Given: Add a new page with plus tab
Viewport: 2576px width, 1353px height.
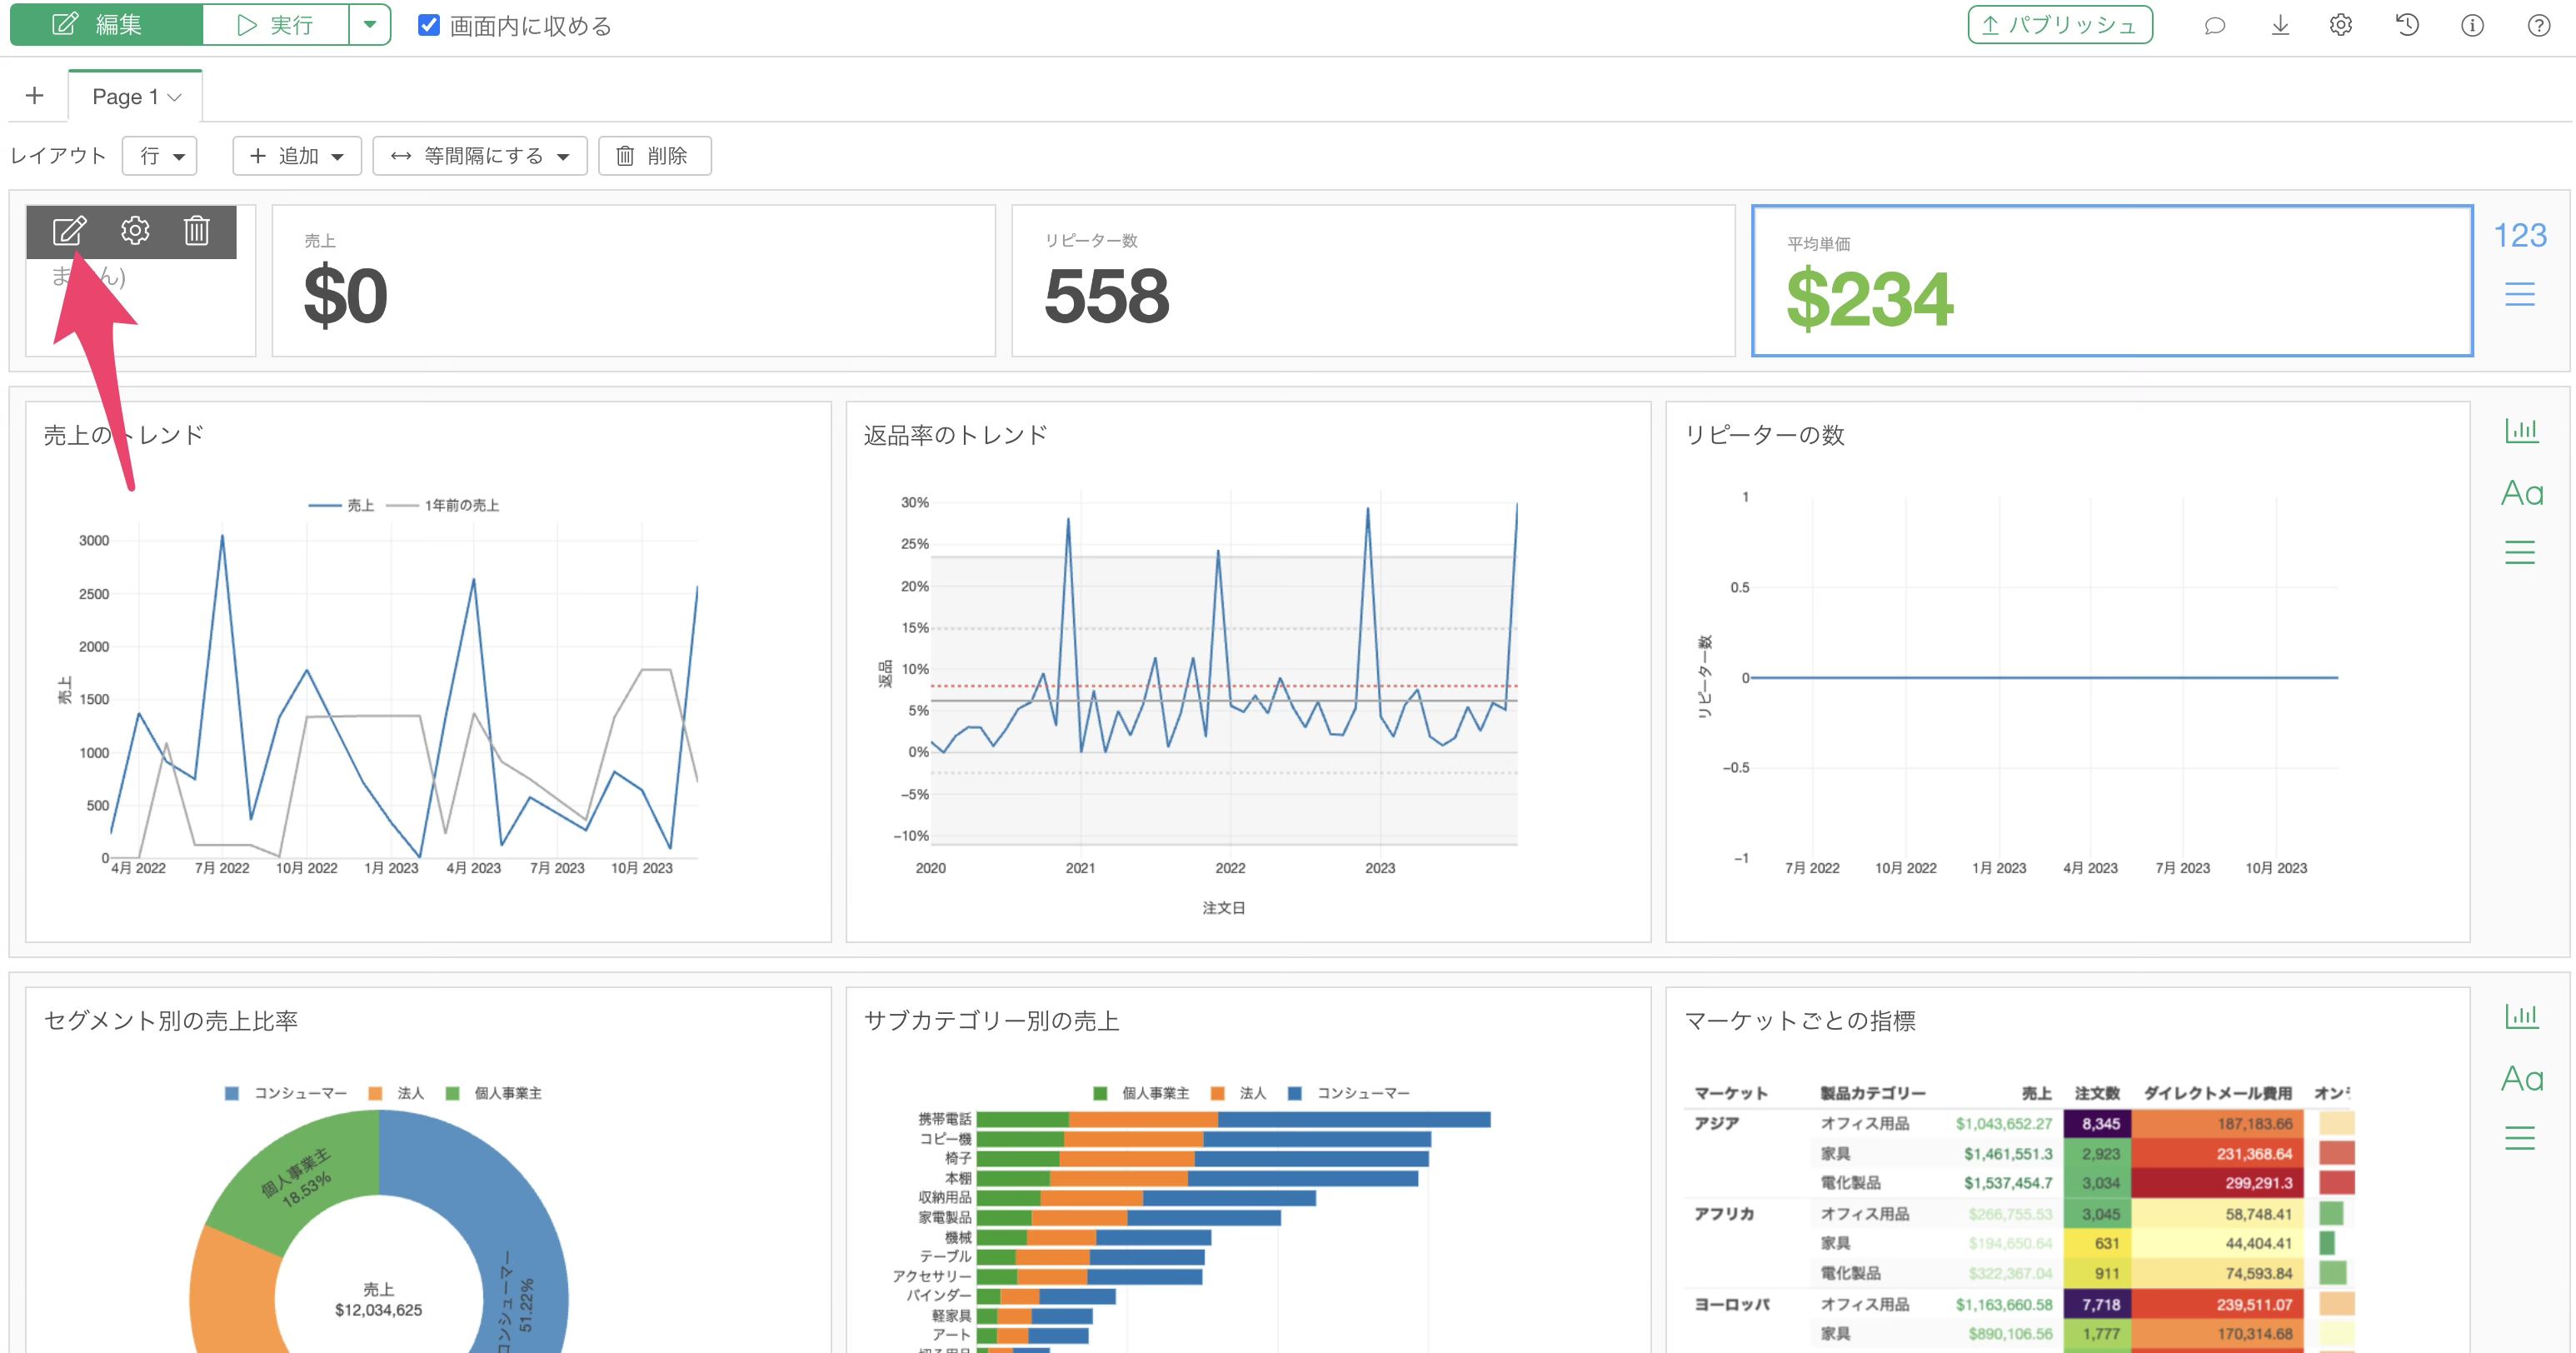Looking at the screenshot, I should pyautogui.click(x=35, y=96).
